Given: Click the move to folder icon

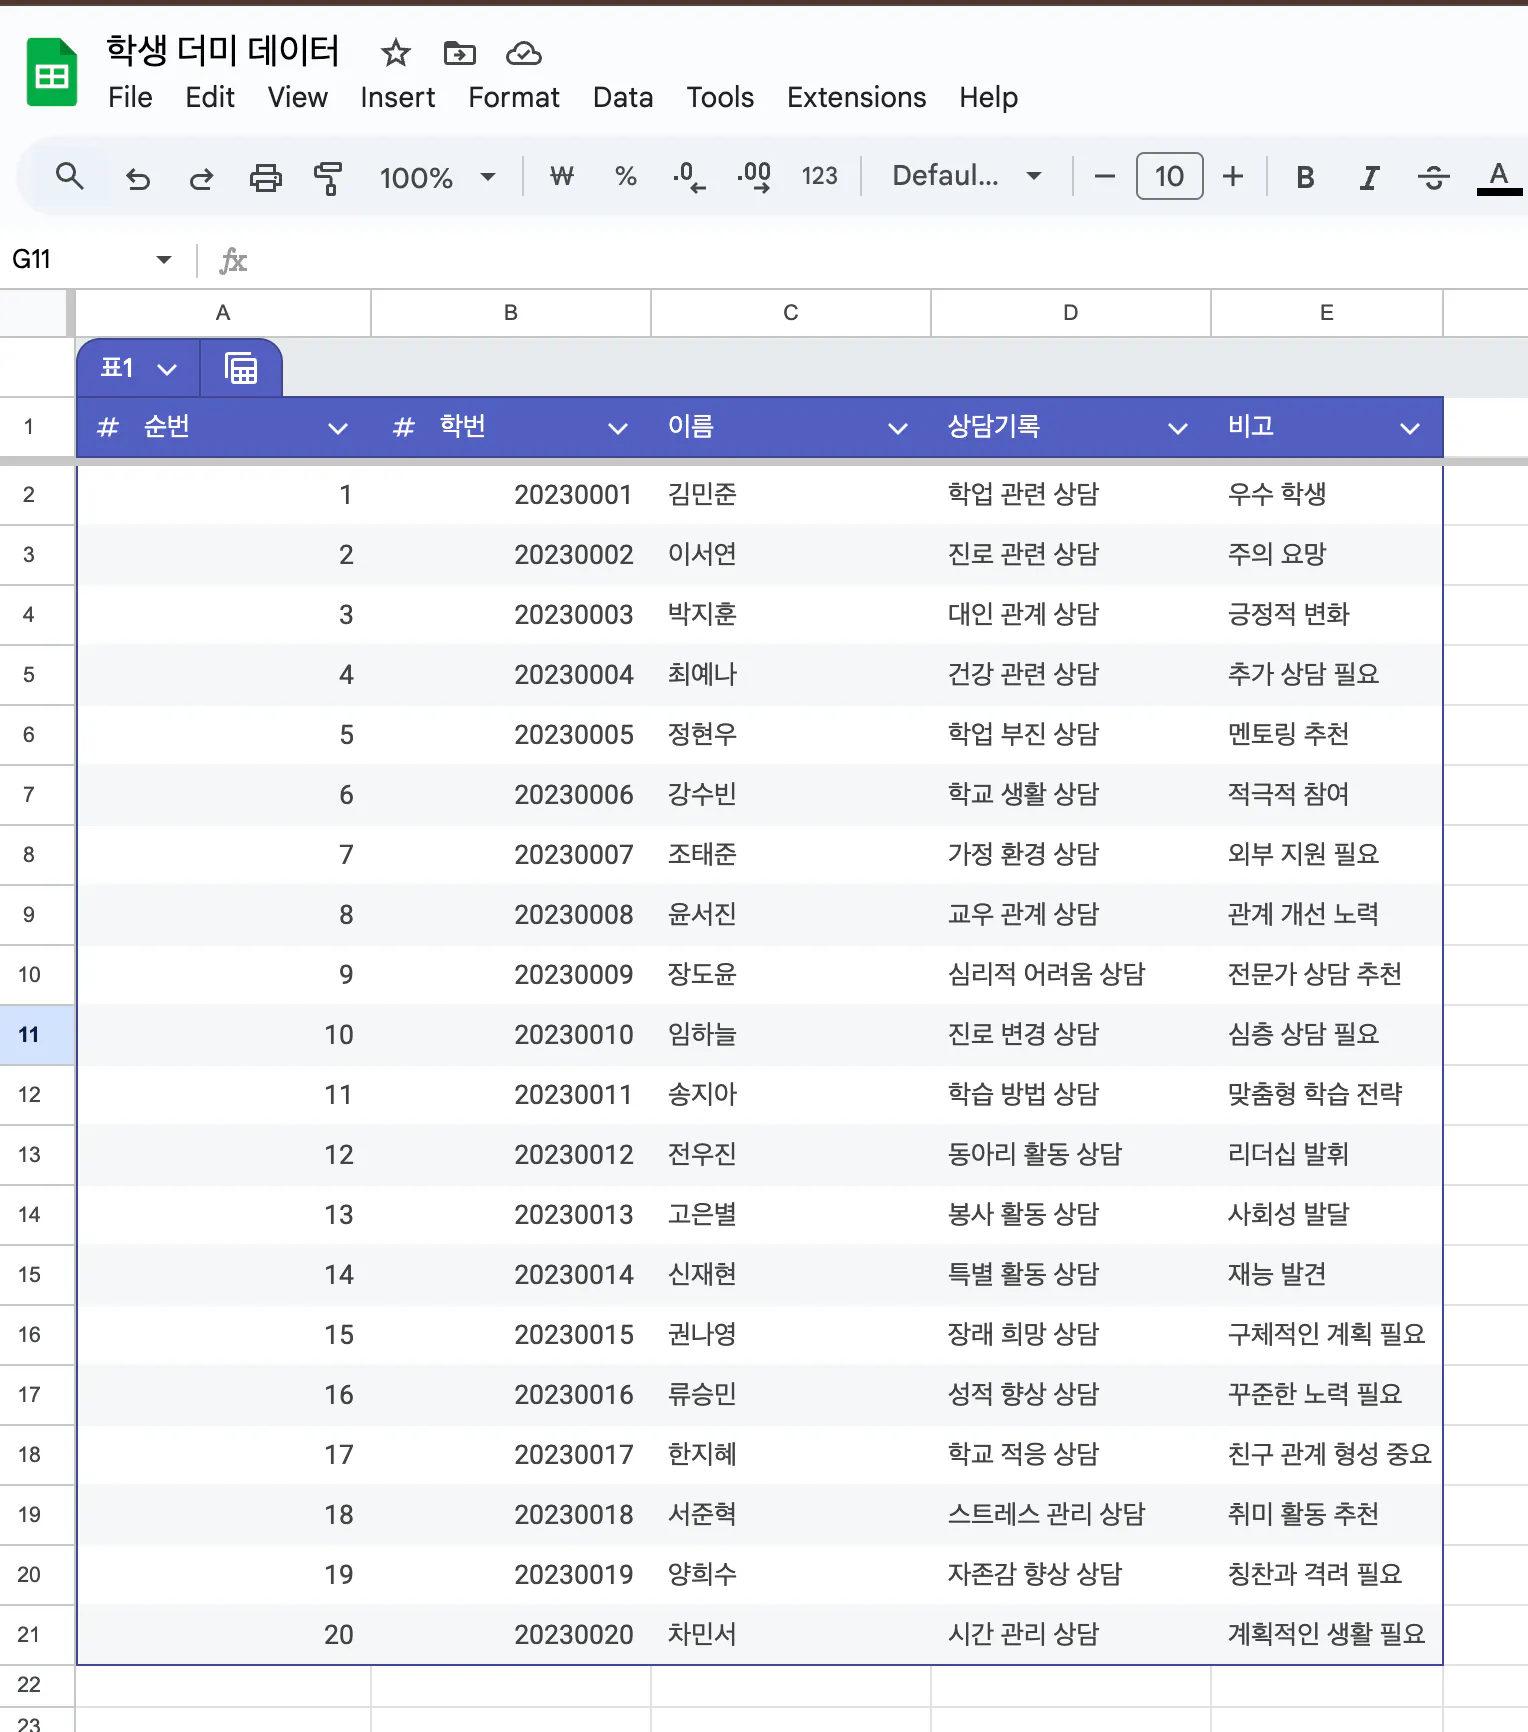Looking at the screenshot, I should (x=460, y=53).
